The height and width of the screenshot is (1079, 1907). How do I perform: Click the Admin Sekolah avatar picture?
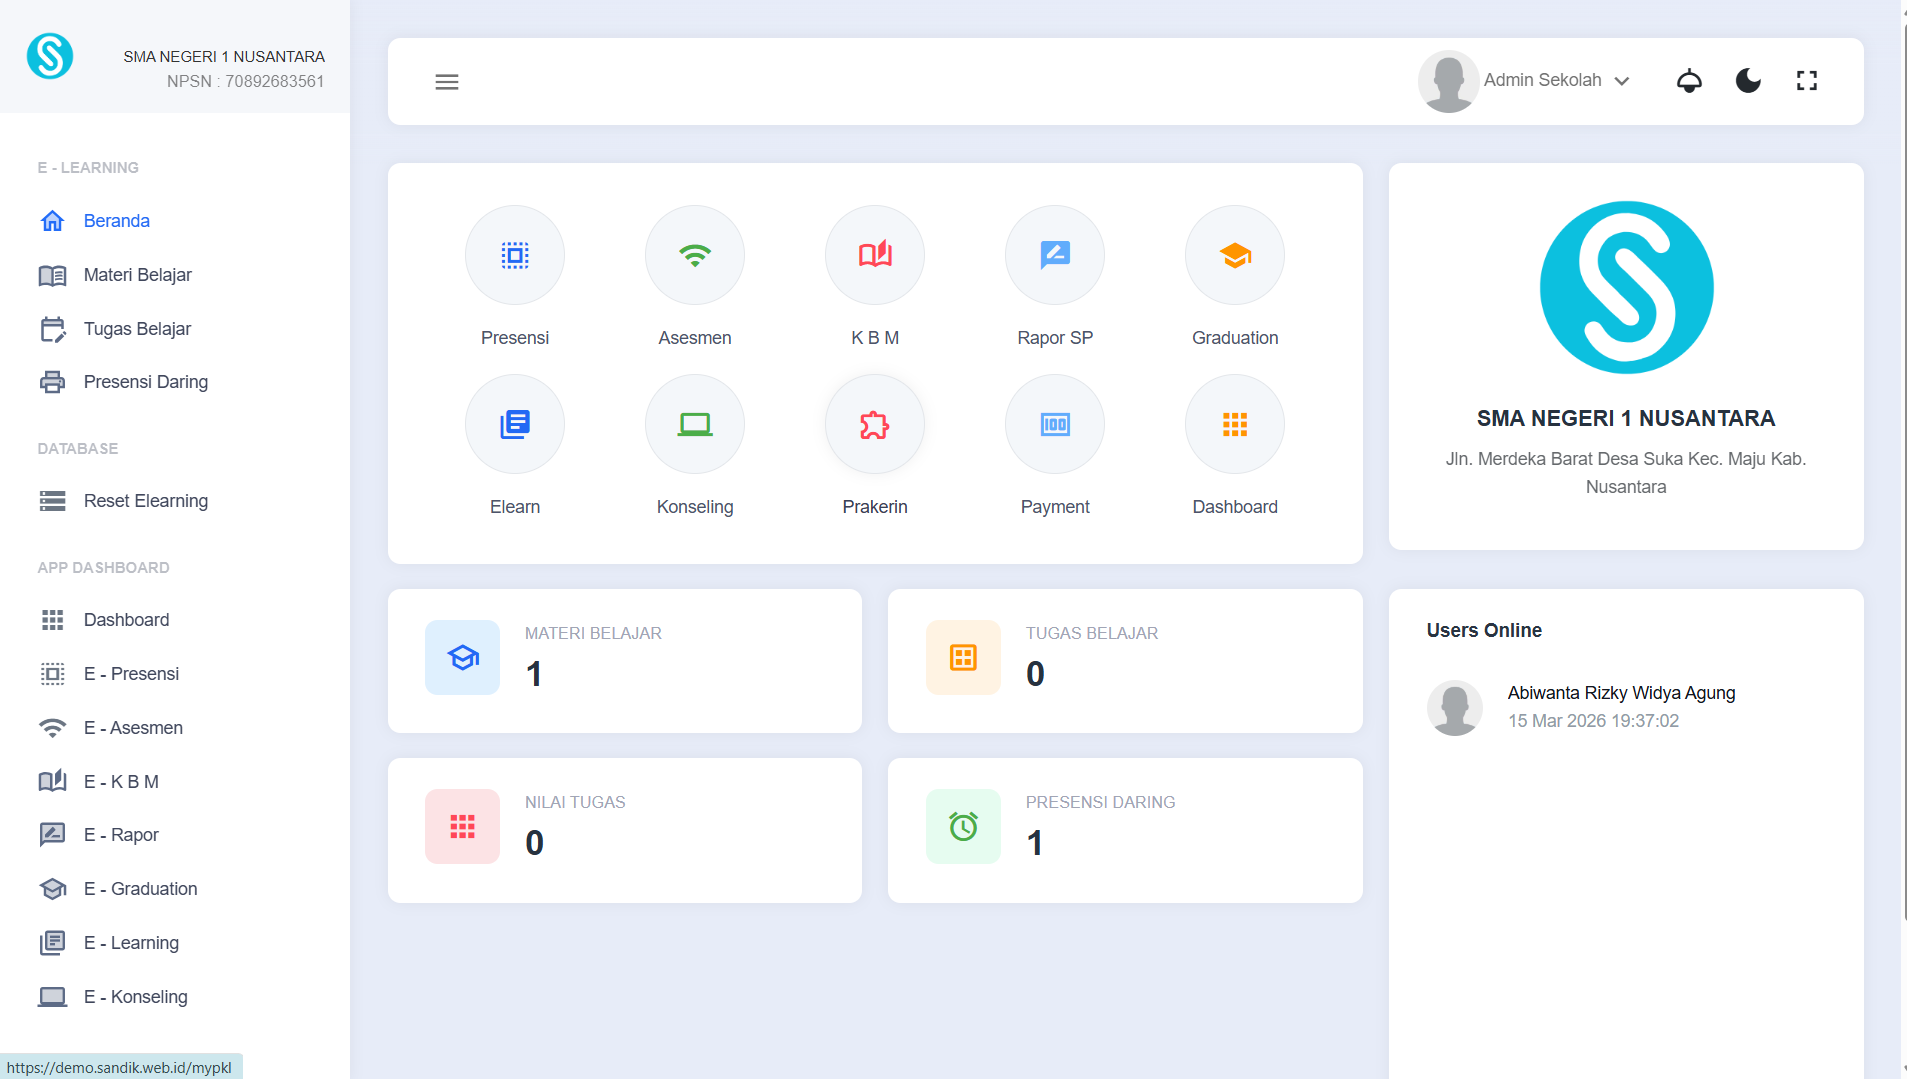pyautogui.click(x=1448, y=81)
